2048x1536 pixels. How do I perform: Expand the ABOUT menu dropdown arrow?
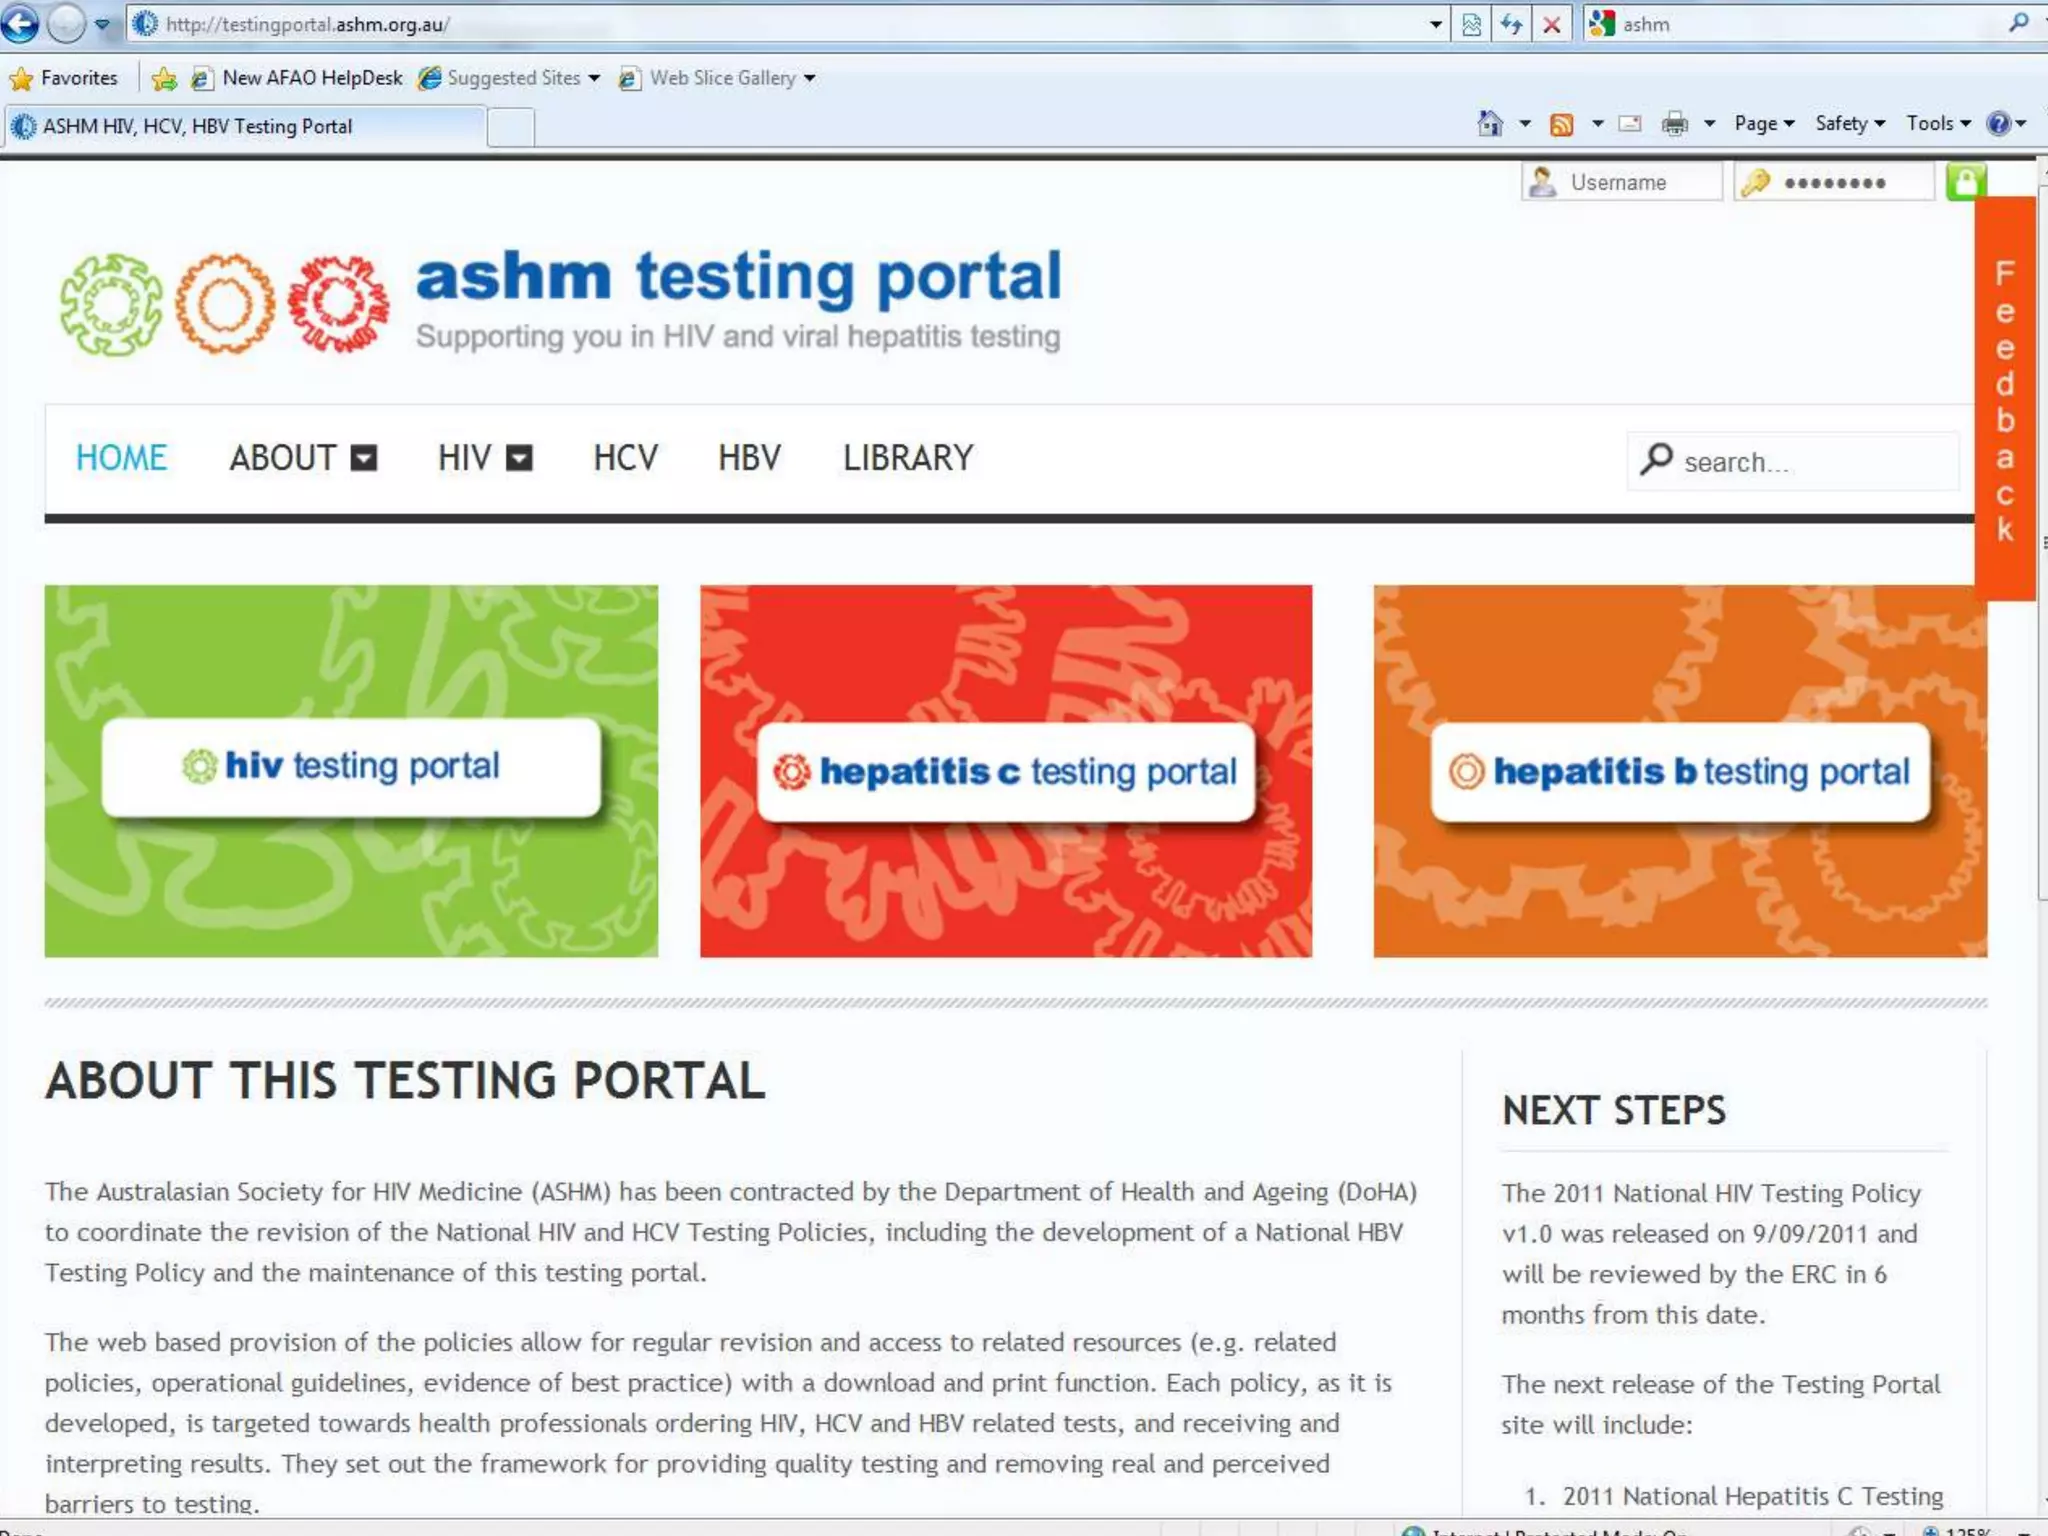tap(364, 458)
